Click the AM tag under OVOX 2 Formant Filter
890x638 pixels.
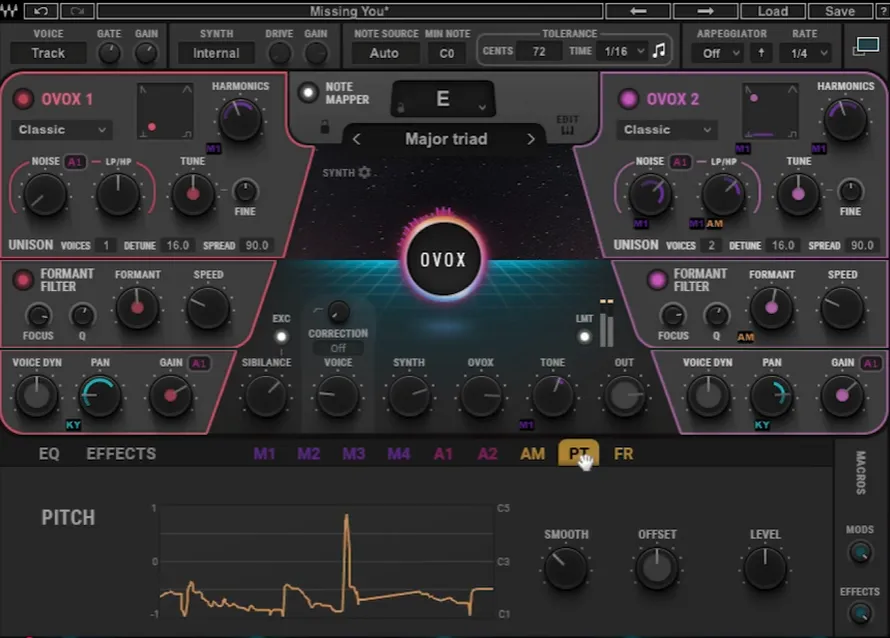746,337
